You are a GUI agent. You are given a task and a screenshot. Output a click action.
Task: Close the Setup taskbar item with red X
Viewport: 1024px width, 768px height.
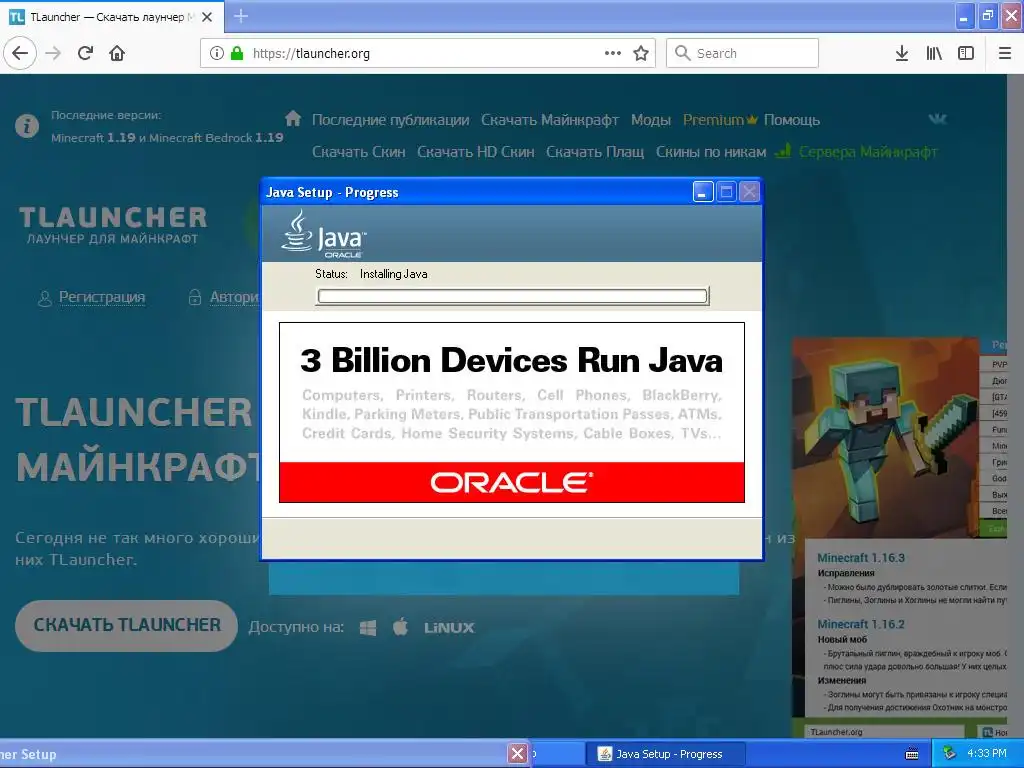(x=517, y=754)
